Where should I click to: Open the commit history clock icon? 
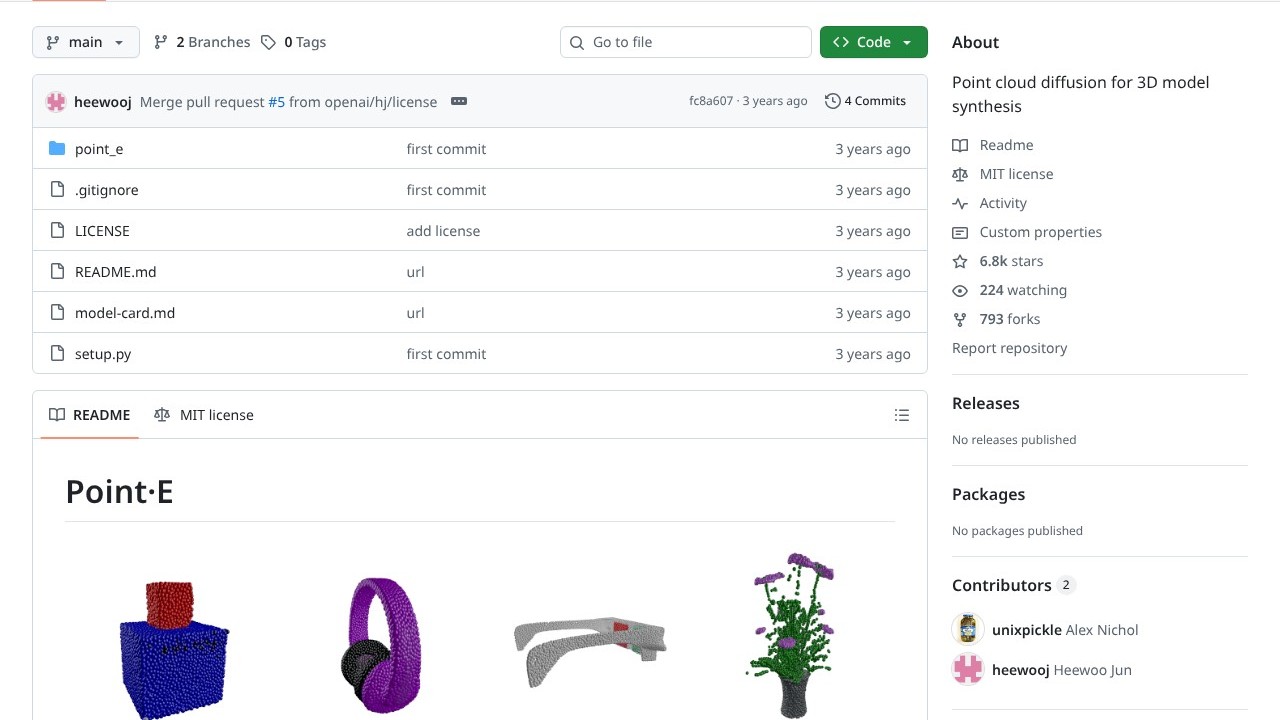832,101
